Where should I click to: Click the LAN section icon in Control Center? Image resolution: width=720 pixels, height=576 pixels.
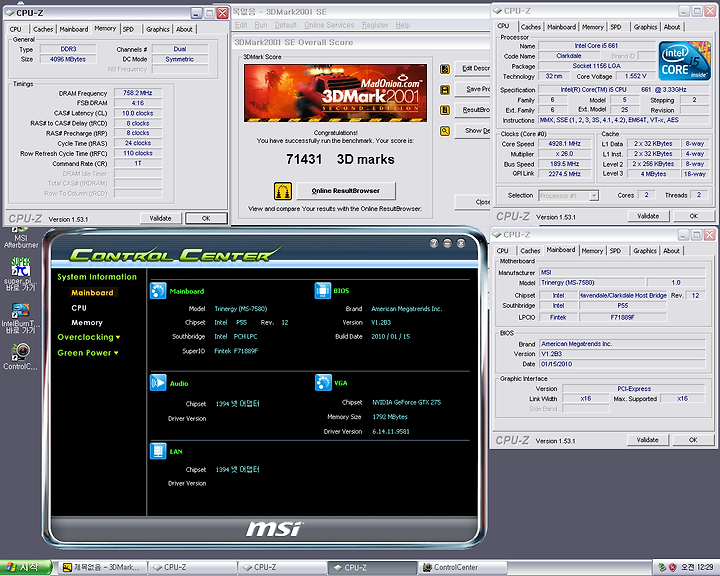(158, 451)
